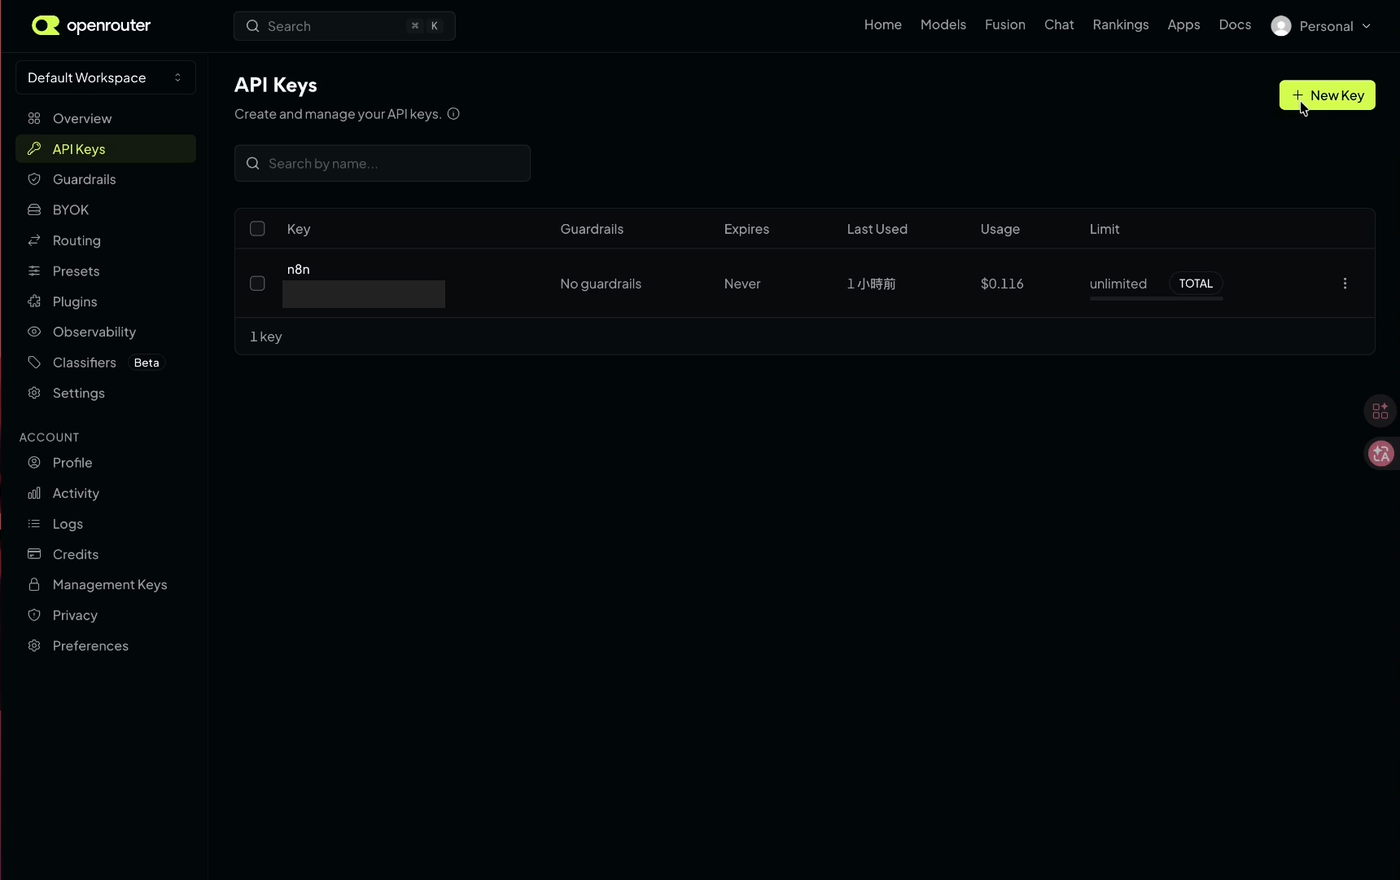Open the Default Workspace selector

pos(106,78)
